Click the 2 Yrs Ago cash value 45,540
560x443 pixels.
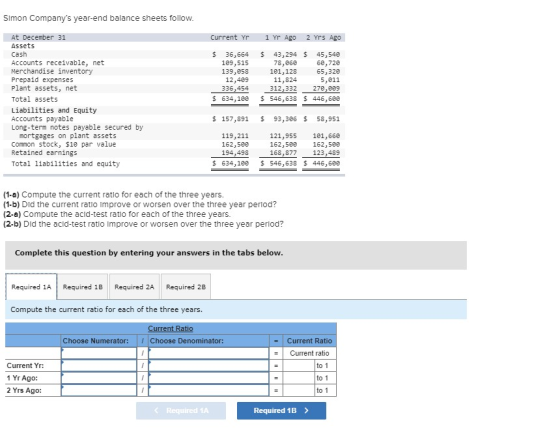[328, 54]
